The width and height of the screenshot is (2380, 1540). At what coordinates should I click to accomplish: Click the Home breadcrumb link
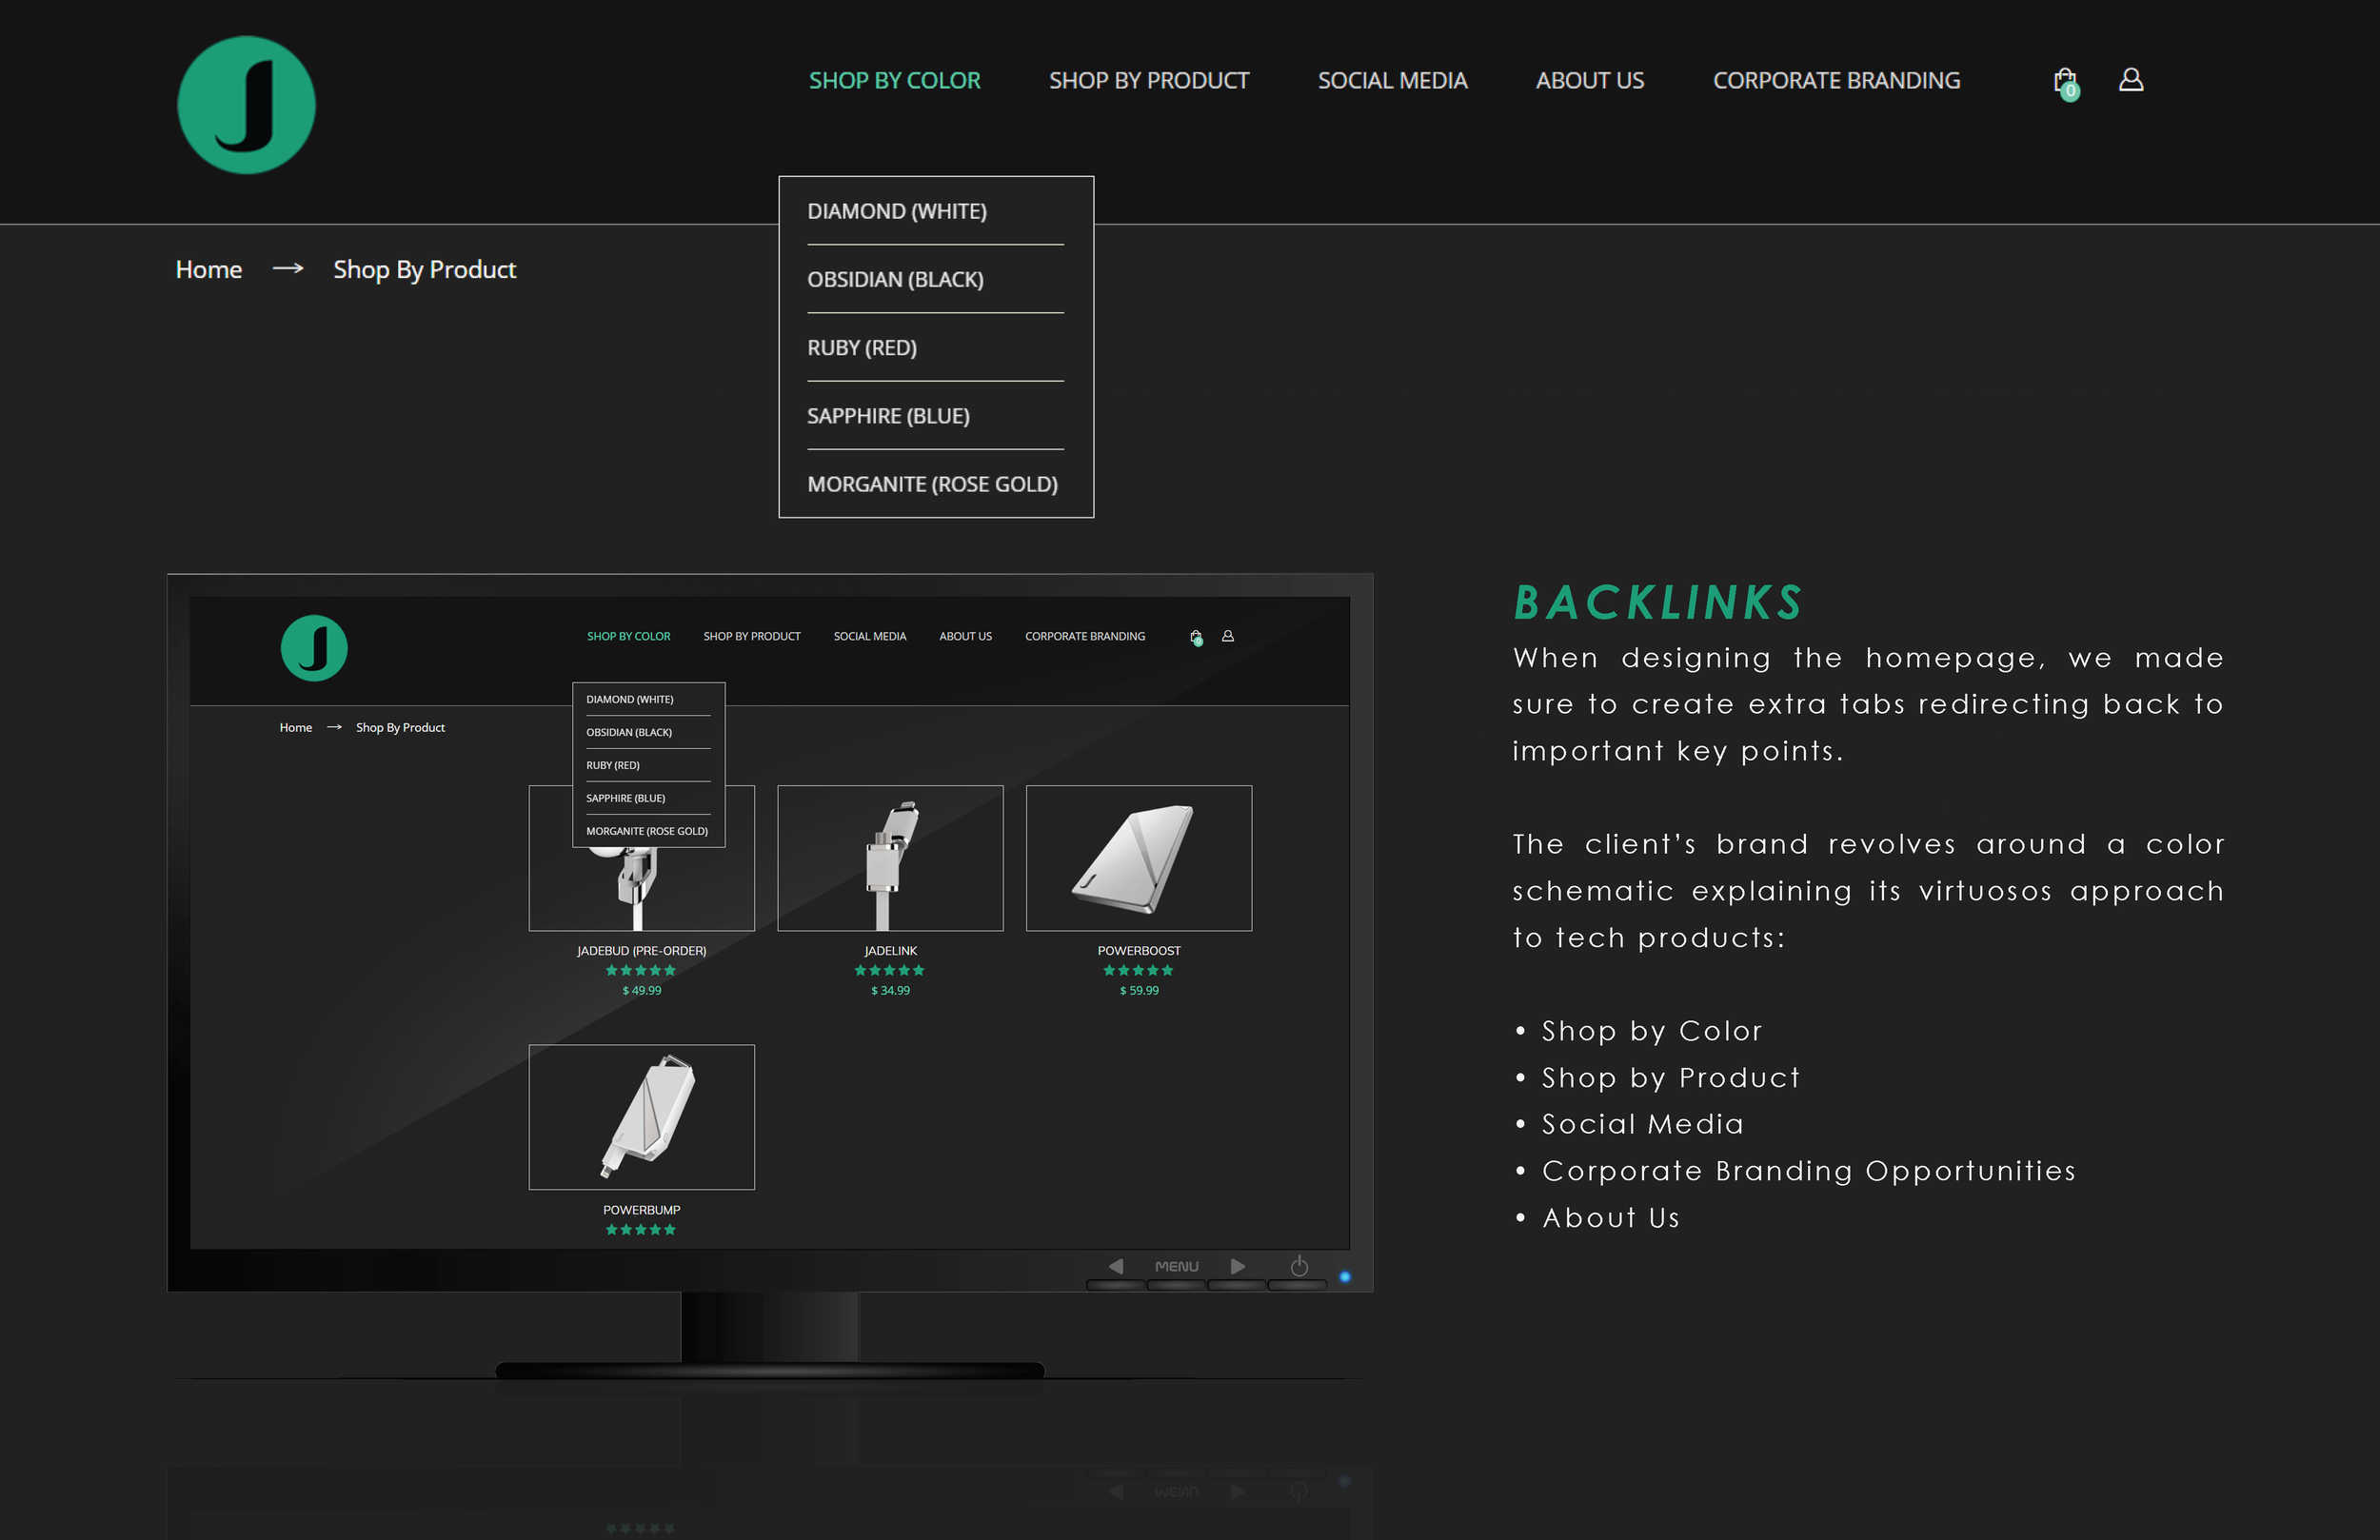209,269
